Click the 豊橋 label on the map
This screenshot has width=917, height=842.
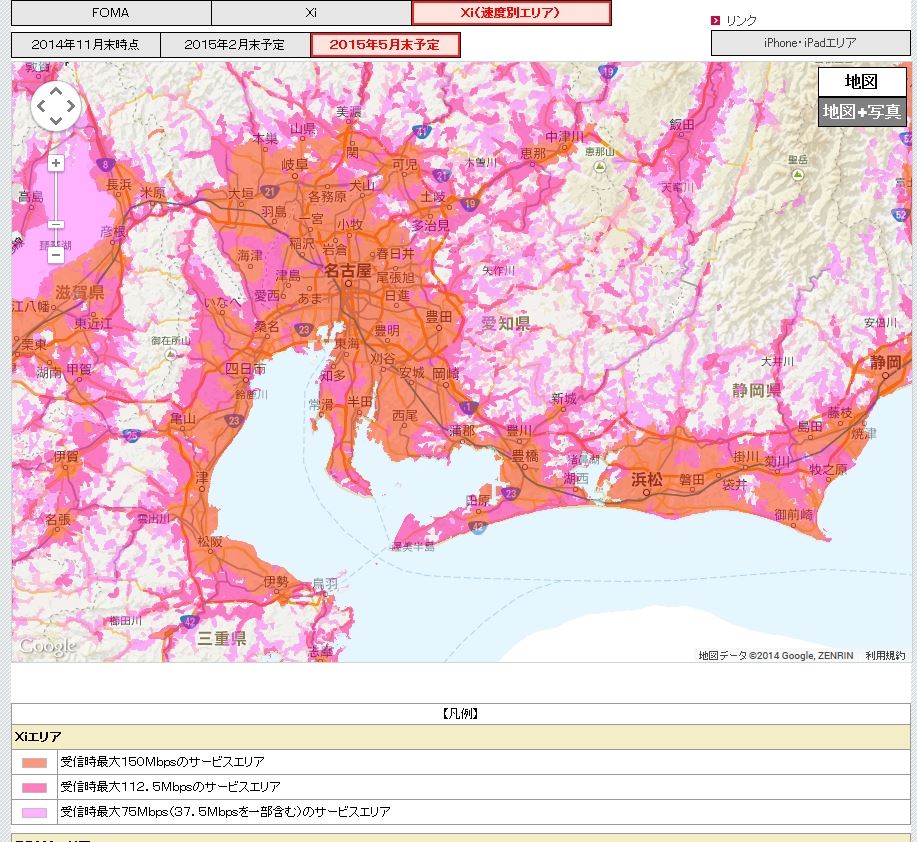click(x=525, y=455)
